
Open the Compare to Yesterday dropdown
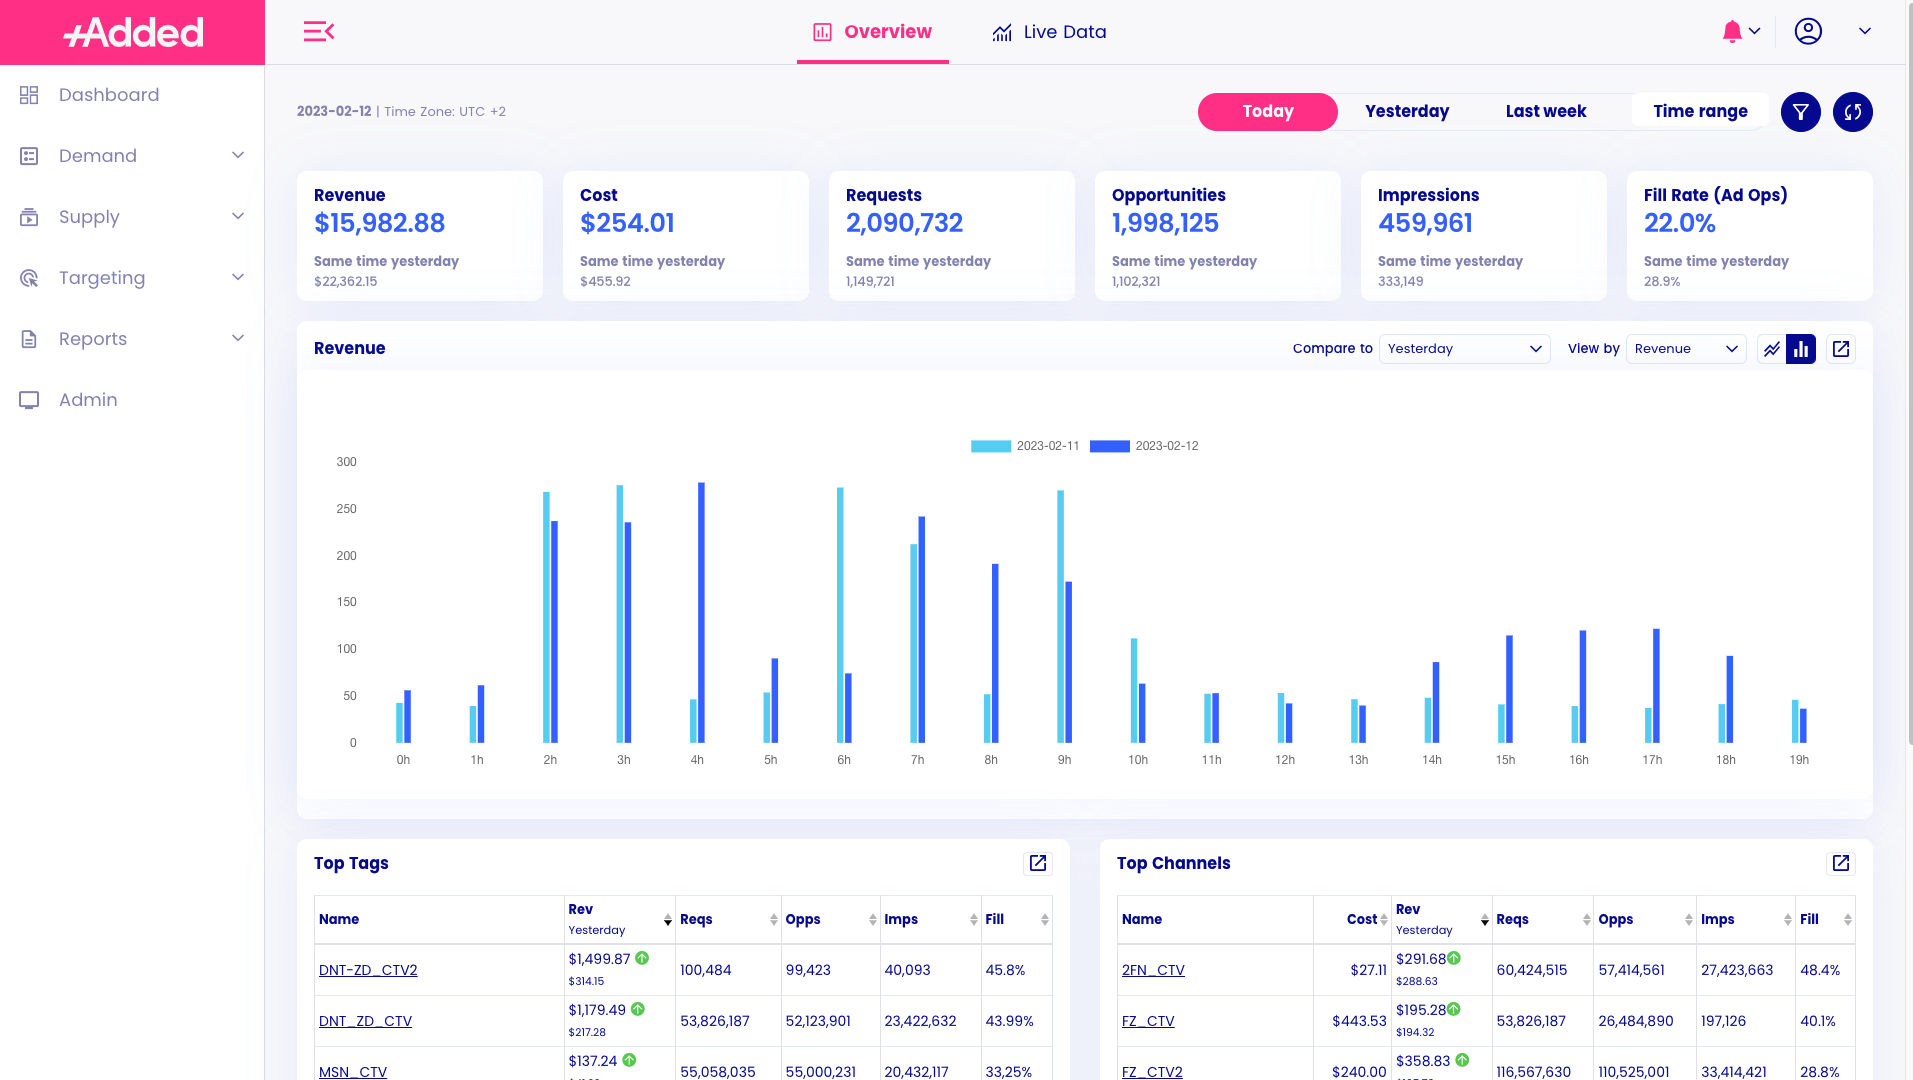pyautogui.click(x=1464, y=349)
